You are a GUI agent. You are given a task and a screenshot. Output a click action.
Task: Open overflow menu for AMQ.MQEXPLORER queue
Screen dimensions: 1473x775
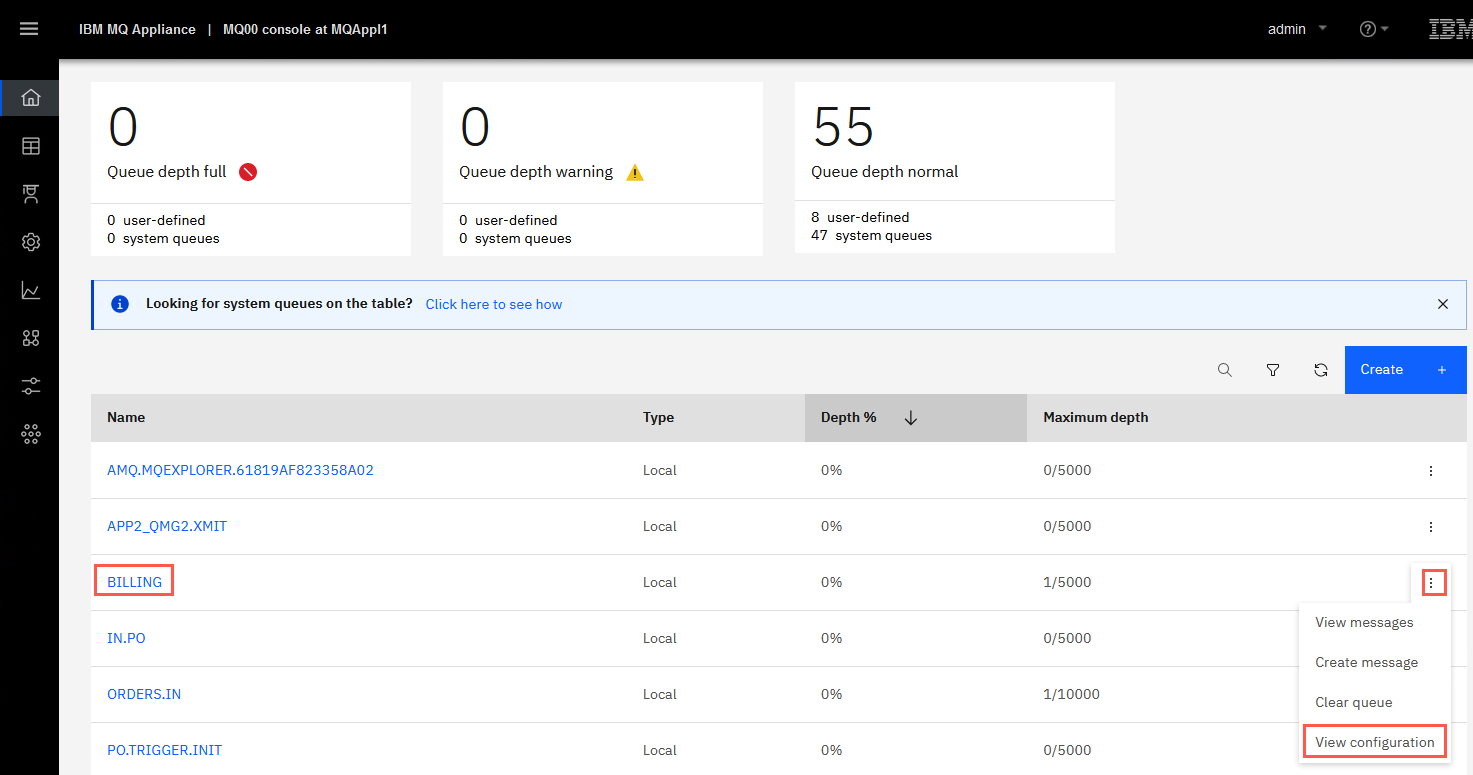tap(1431, 470)
